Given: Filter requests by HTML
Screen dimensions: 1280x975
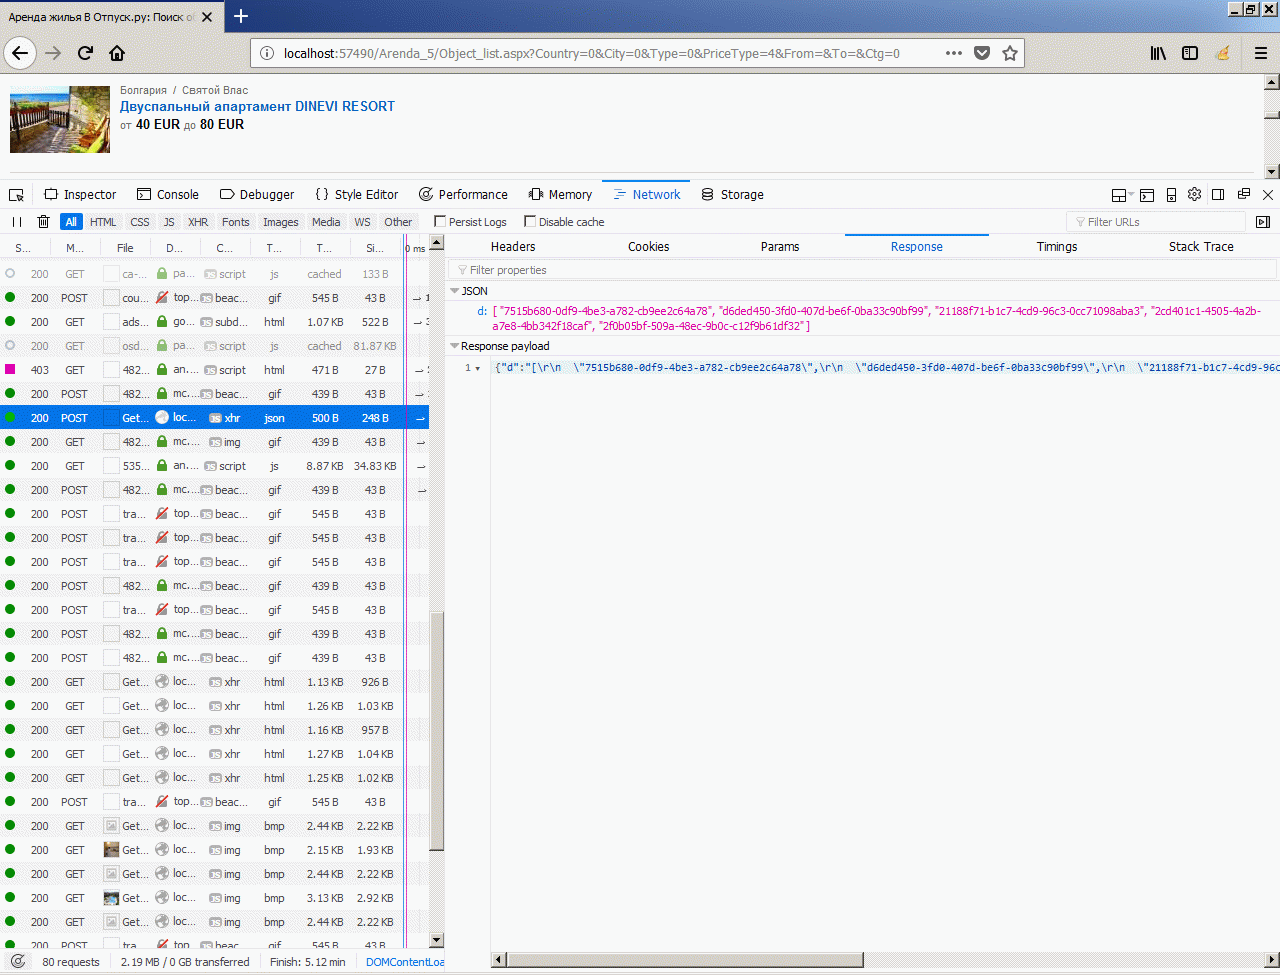Looking at the screenshot, I should (103, 222).
